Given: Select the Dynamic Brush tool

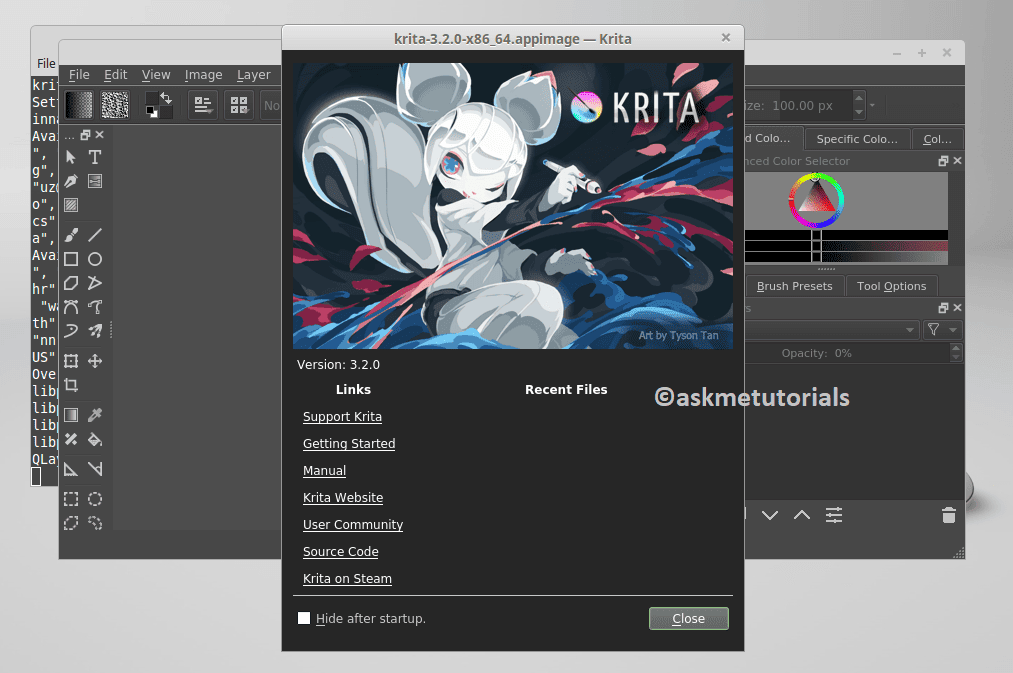Looking at the screenshot, I should tap(71, 331).
